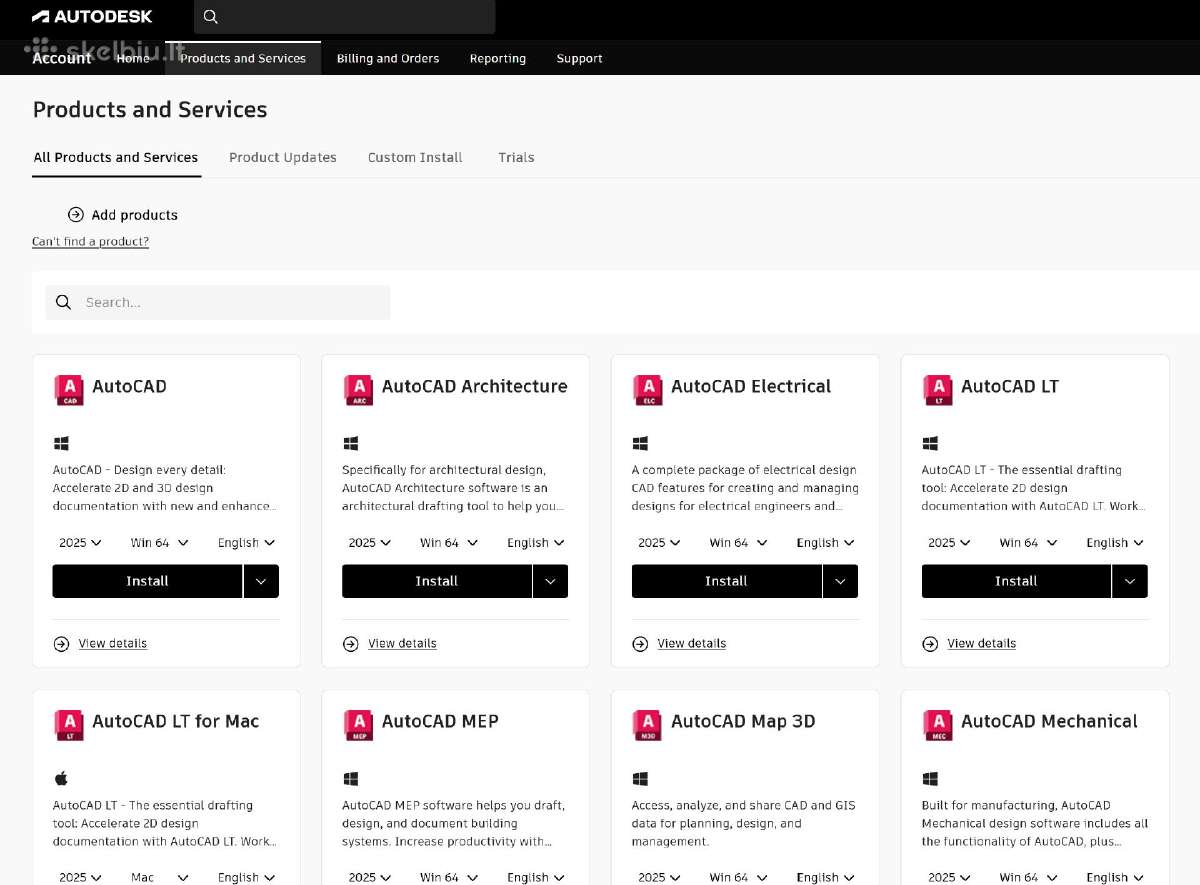
Task: Switch to Custom Install tab
Action: tap(415, 157)
